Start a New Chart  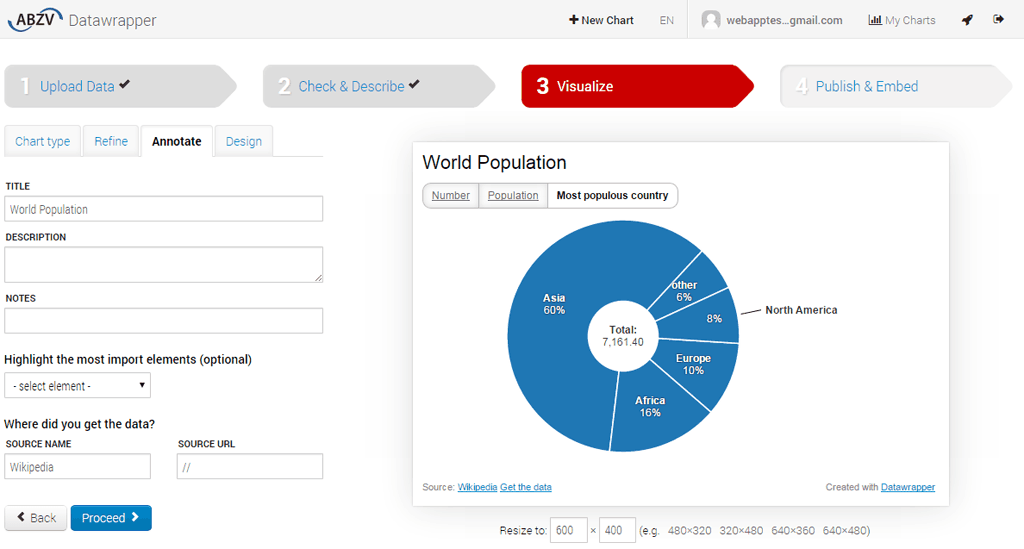point(601,20)
